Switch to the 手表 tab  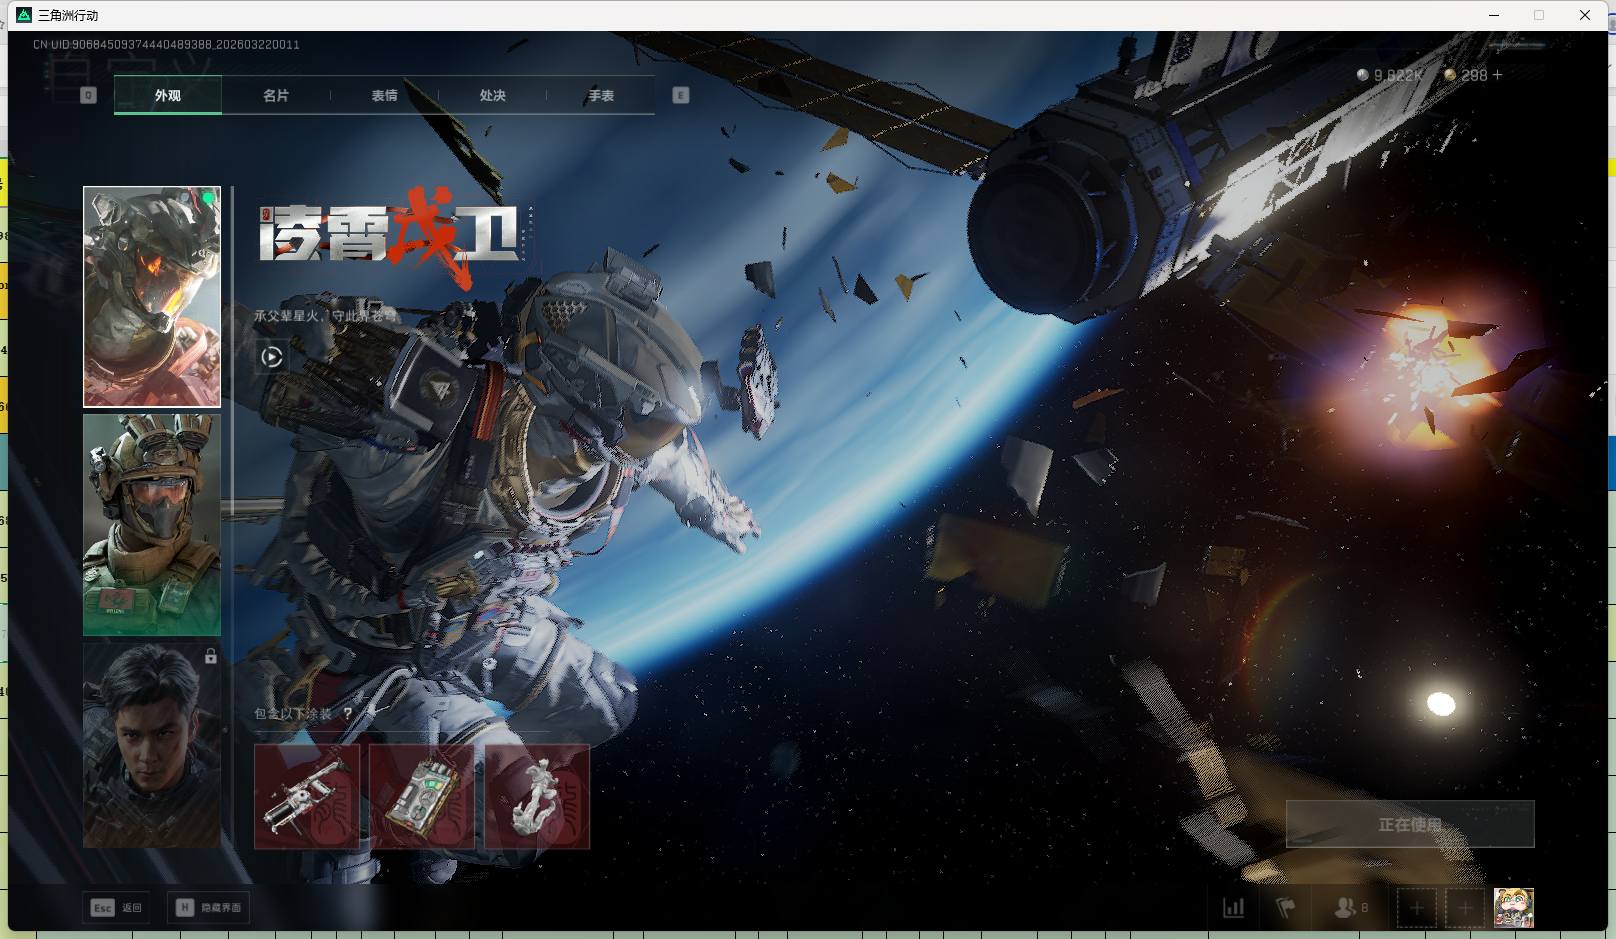point(601,95)
